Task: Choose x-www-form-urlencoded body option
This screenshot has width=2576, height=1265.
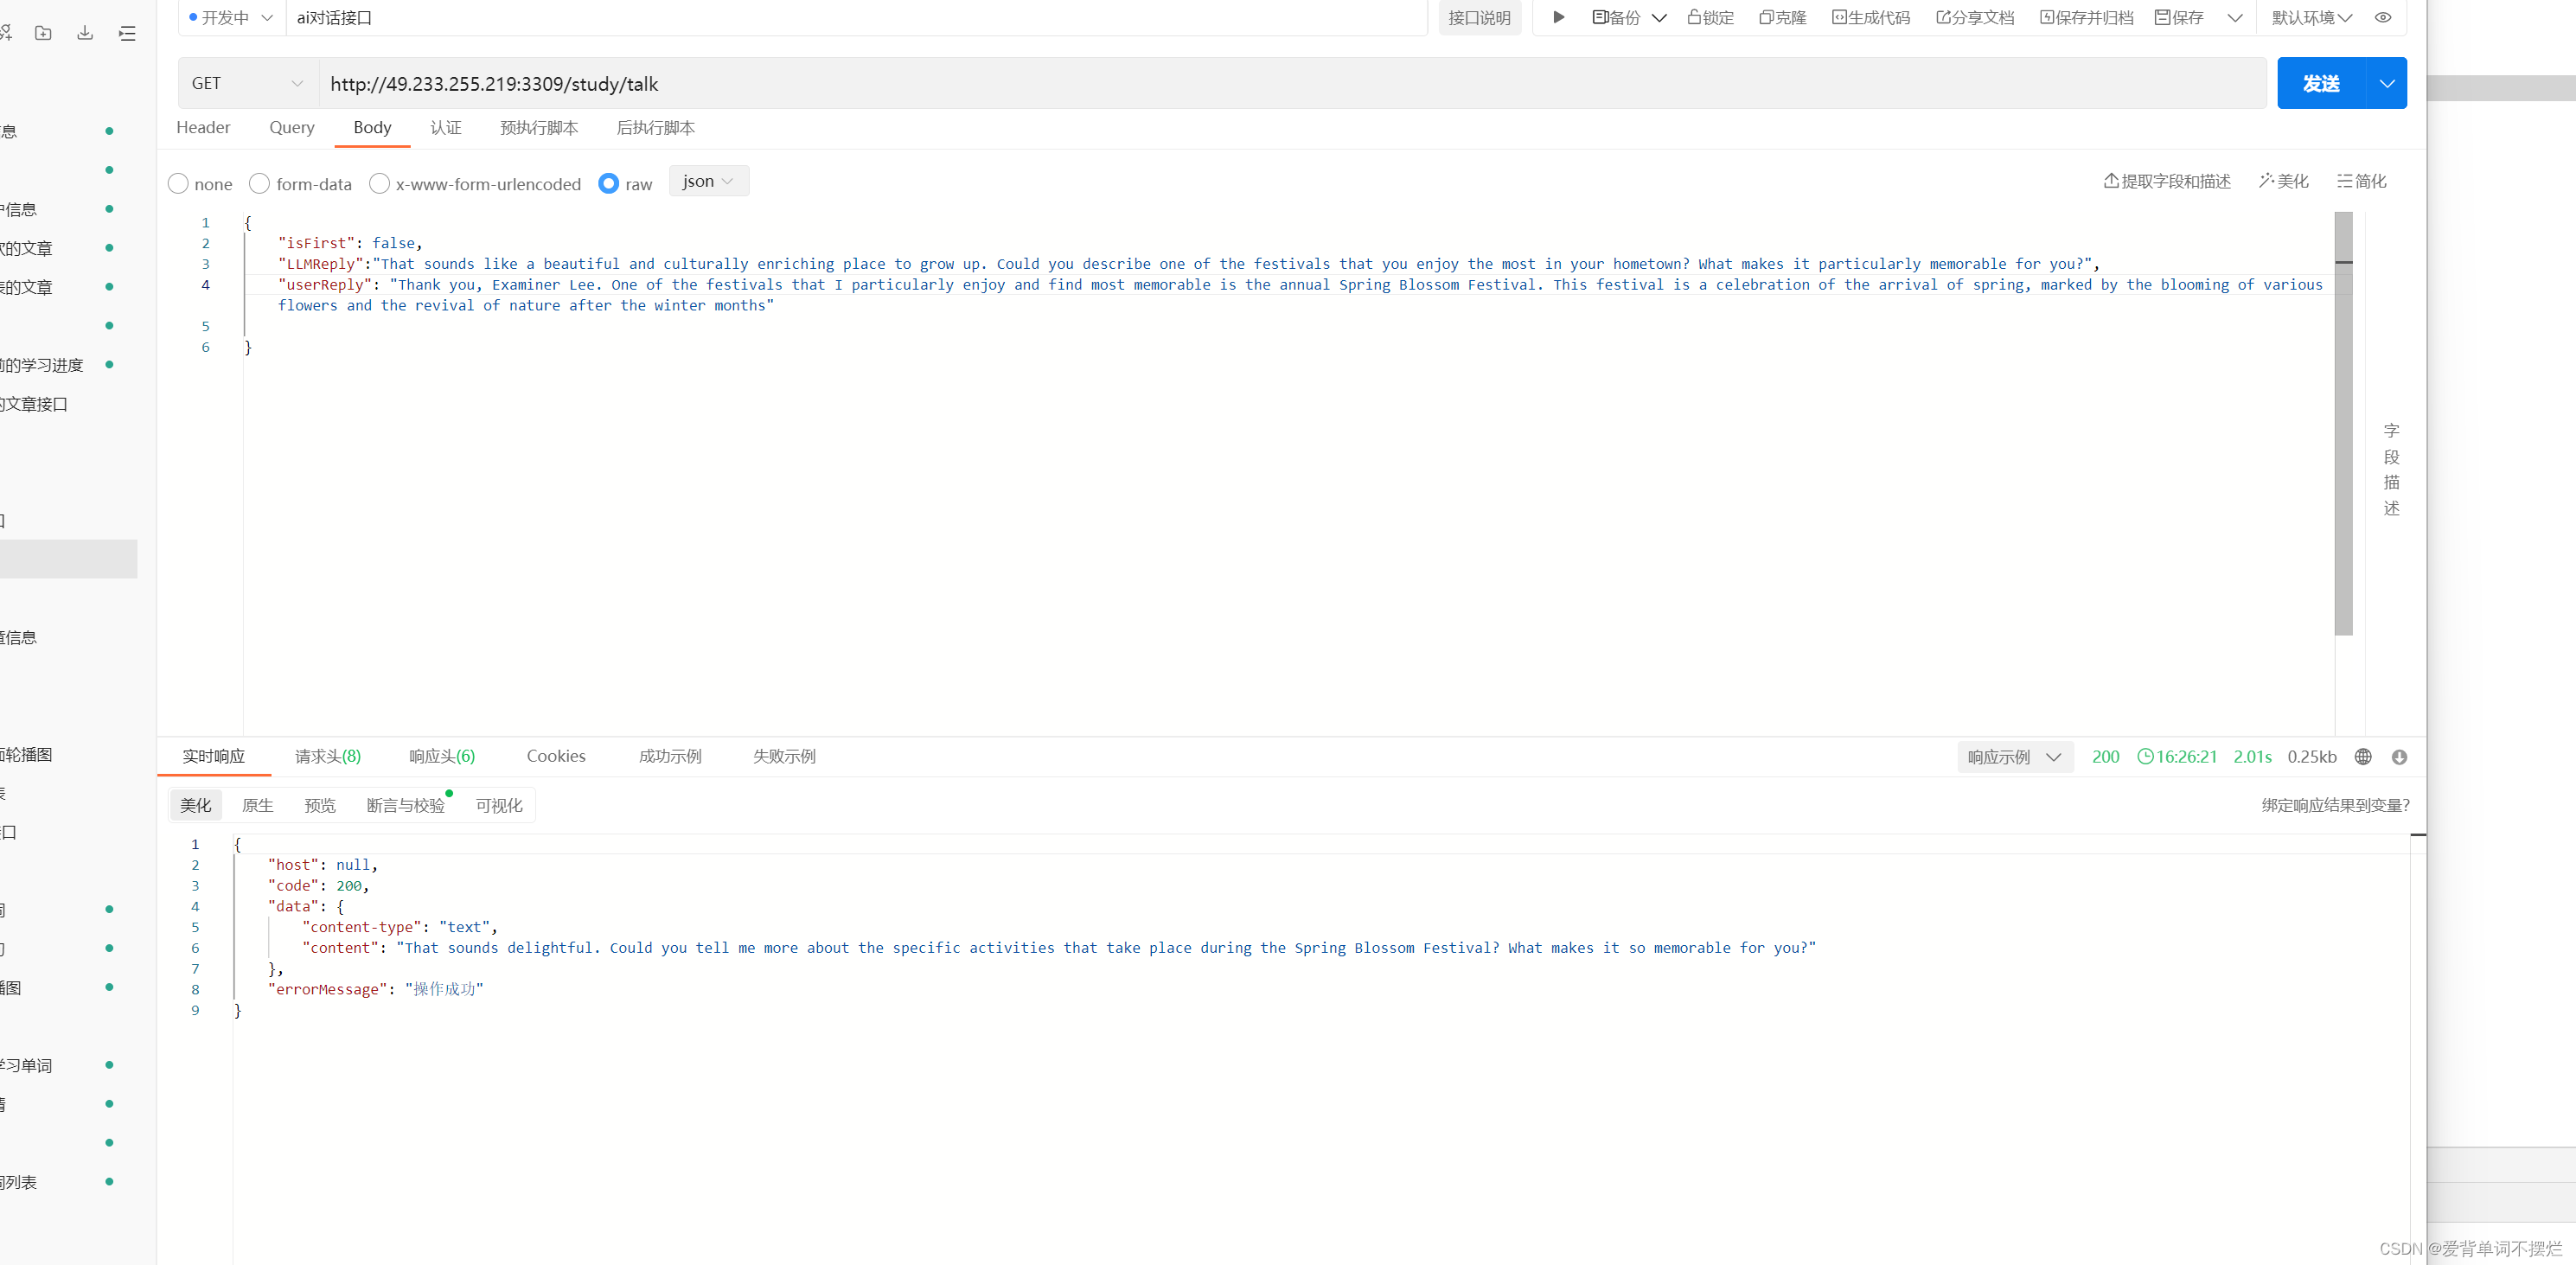Action: pos(379,184)
